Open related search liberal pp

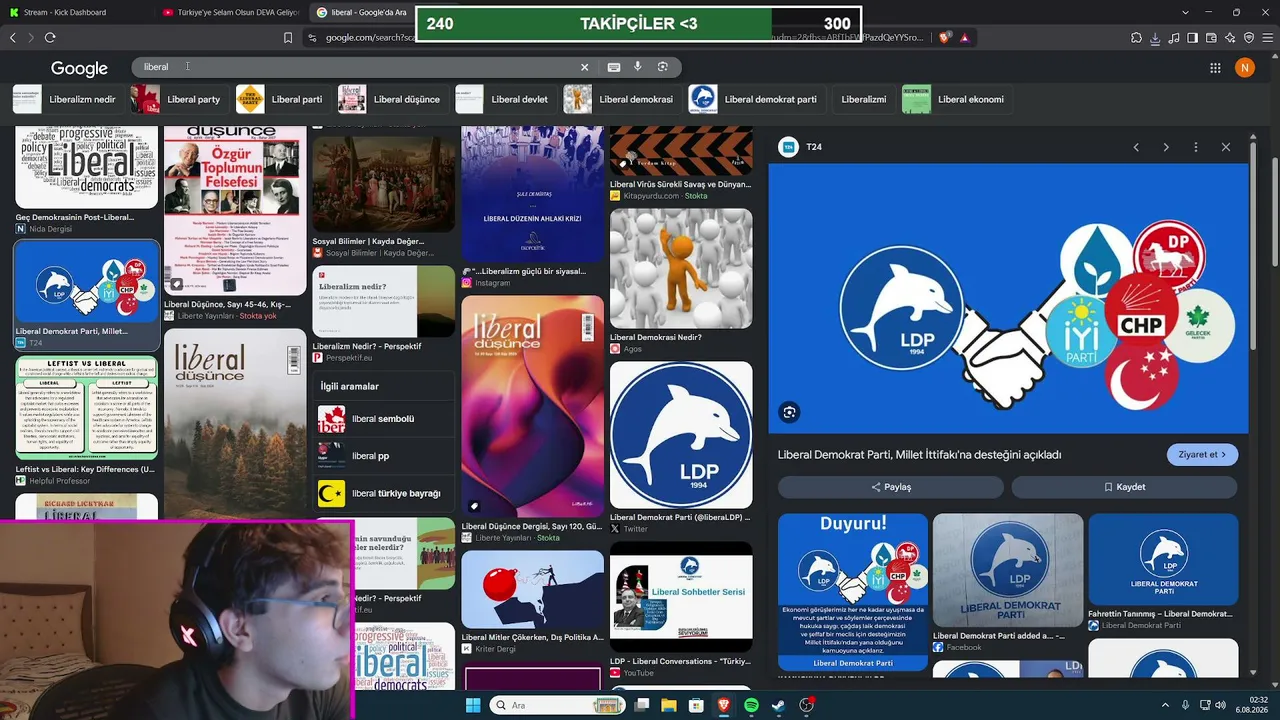(384, 456)
